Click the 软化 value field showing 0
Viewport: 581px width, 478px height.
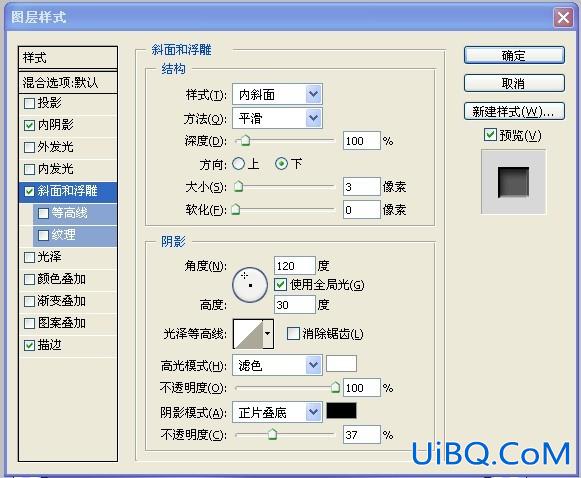point(362,210)
